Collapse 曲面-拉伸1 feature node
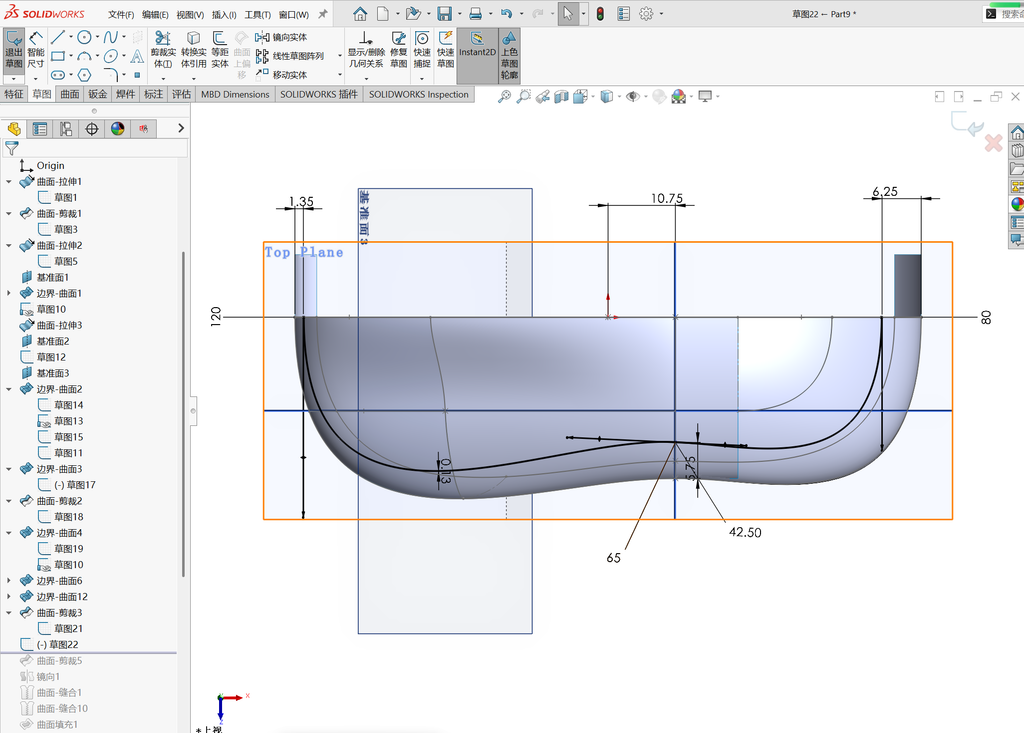The height and width of the screenshot is (733, 1024). (8, 182)
